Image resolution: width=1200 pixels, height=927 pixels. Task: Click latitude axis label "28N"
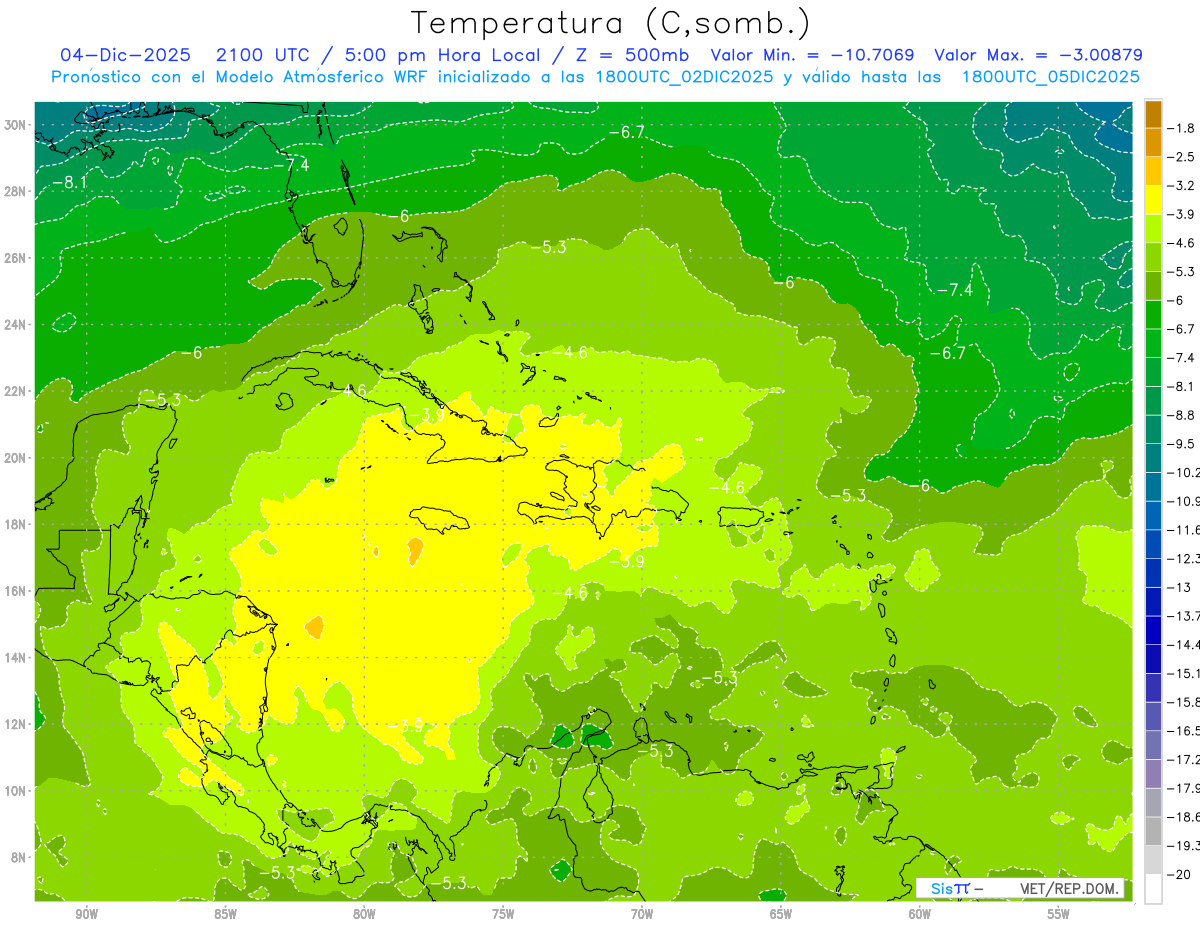pos(15,191)
